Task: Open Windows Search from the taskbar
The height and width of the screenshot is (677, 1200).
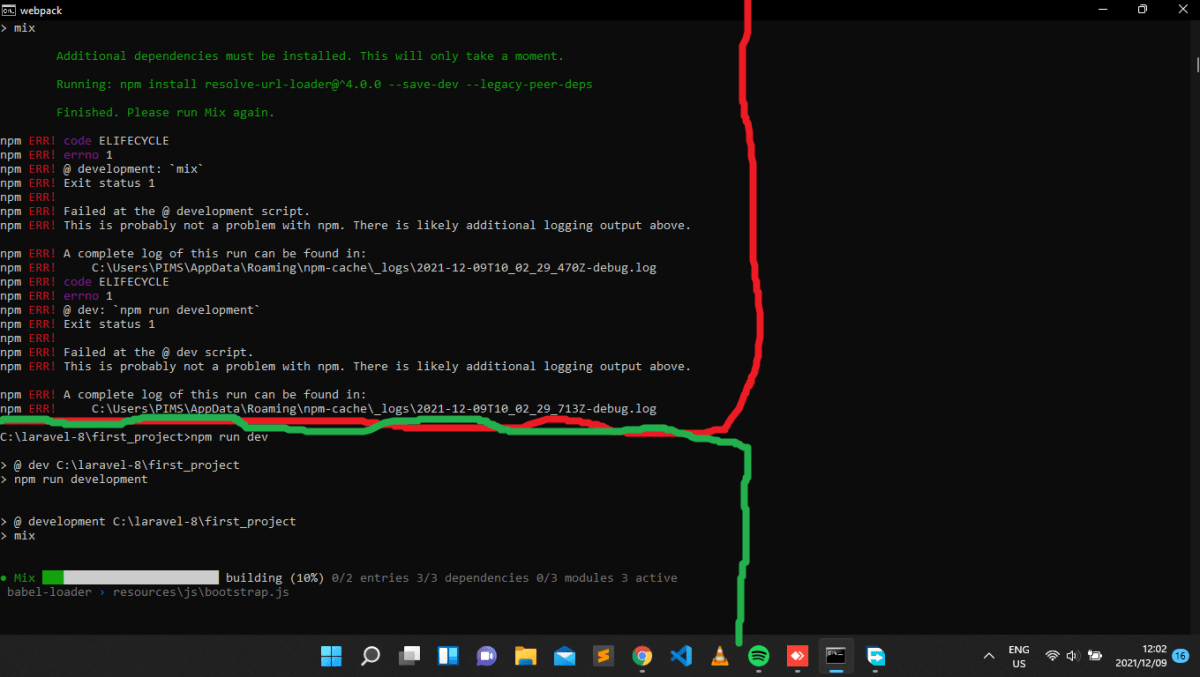Action: pyautogui.click(x=370, y=656)
